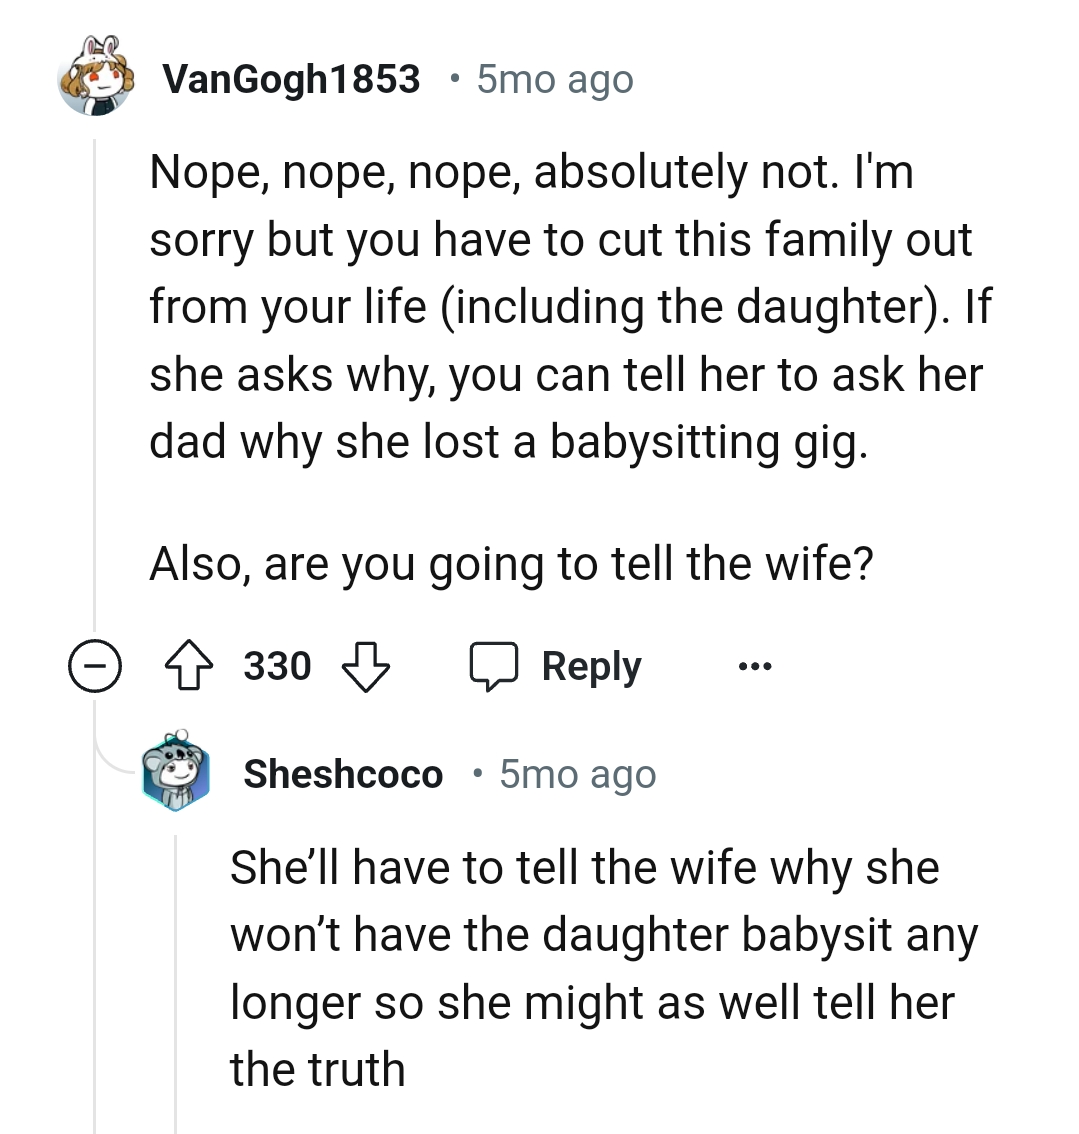Open more options via the three dots
1079x1134 pixels.
(755, 665)
